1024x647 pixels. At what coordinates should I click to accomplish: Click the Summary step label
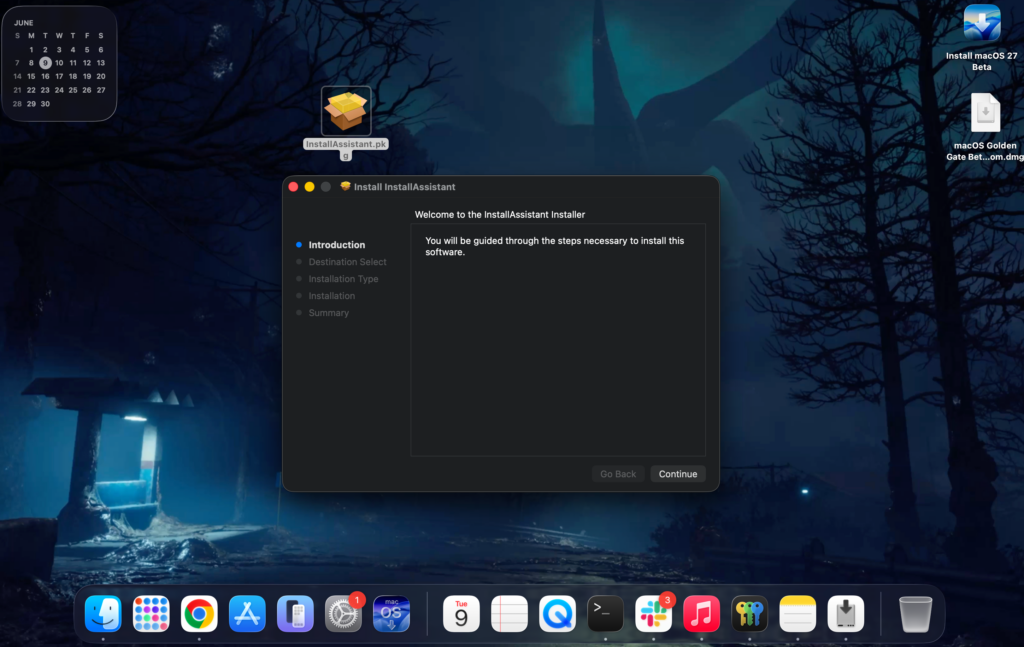click(328, 313)
